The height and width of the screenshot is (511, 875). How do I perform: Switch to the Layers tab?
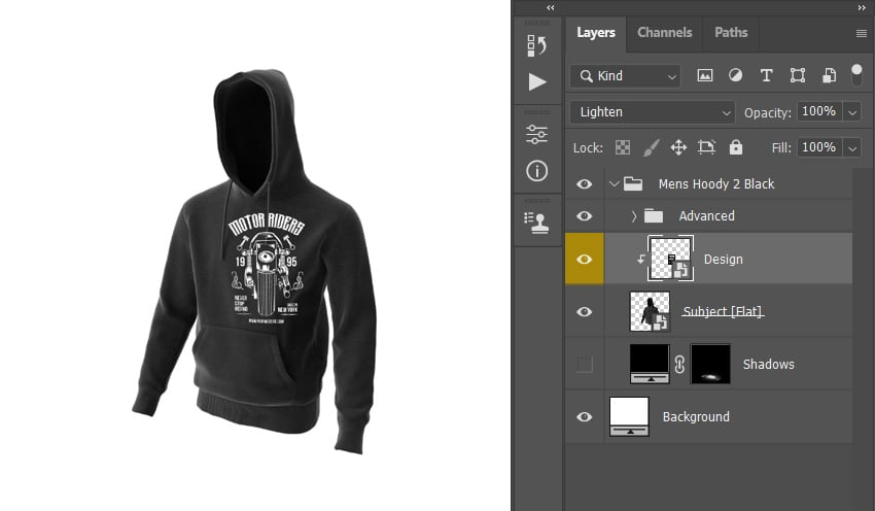tap(595, 33)
